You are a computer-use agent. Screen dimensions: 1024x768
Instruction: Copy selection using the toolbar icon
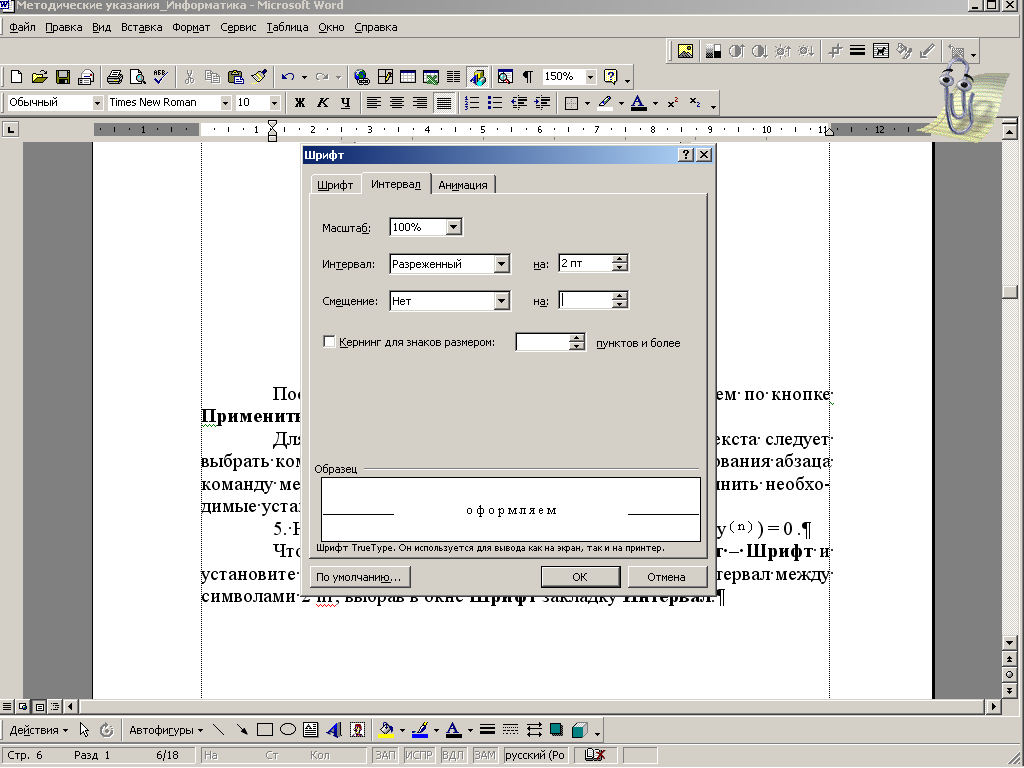pyautogui.click(x=212, y=77)
